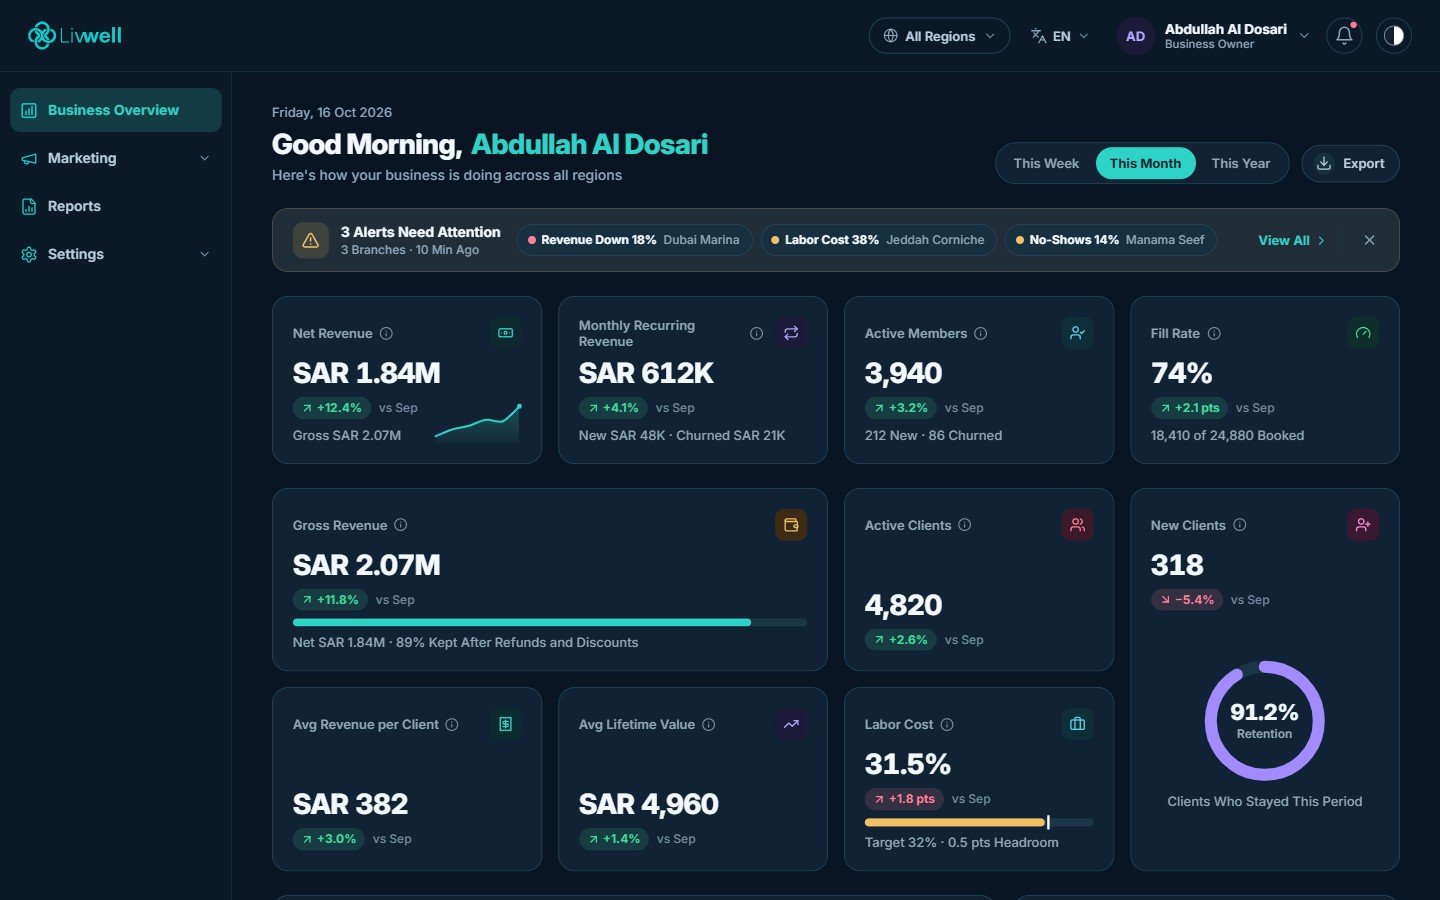Click the Avg Revenue per Client receipt icon
The width and height of the screenshot is (1440, 900).
point(505,724)
